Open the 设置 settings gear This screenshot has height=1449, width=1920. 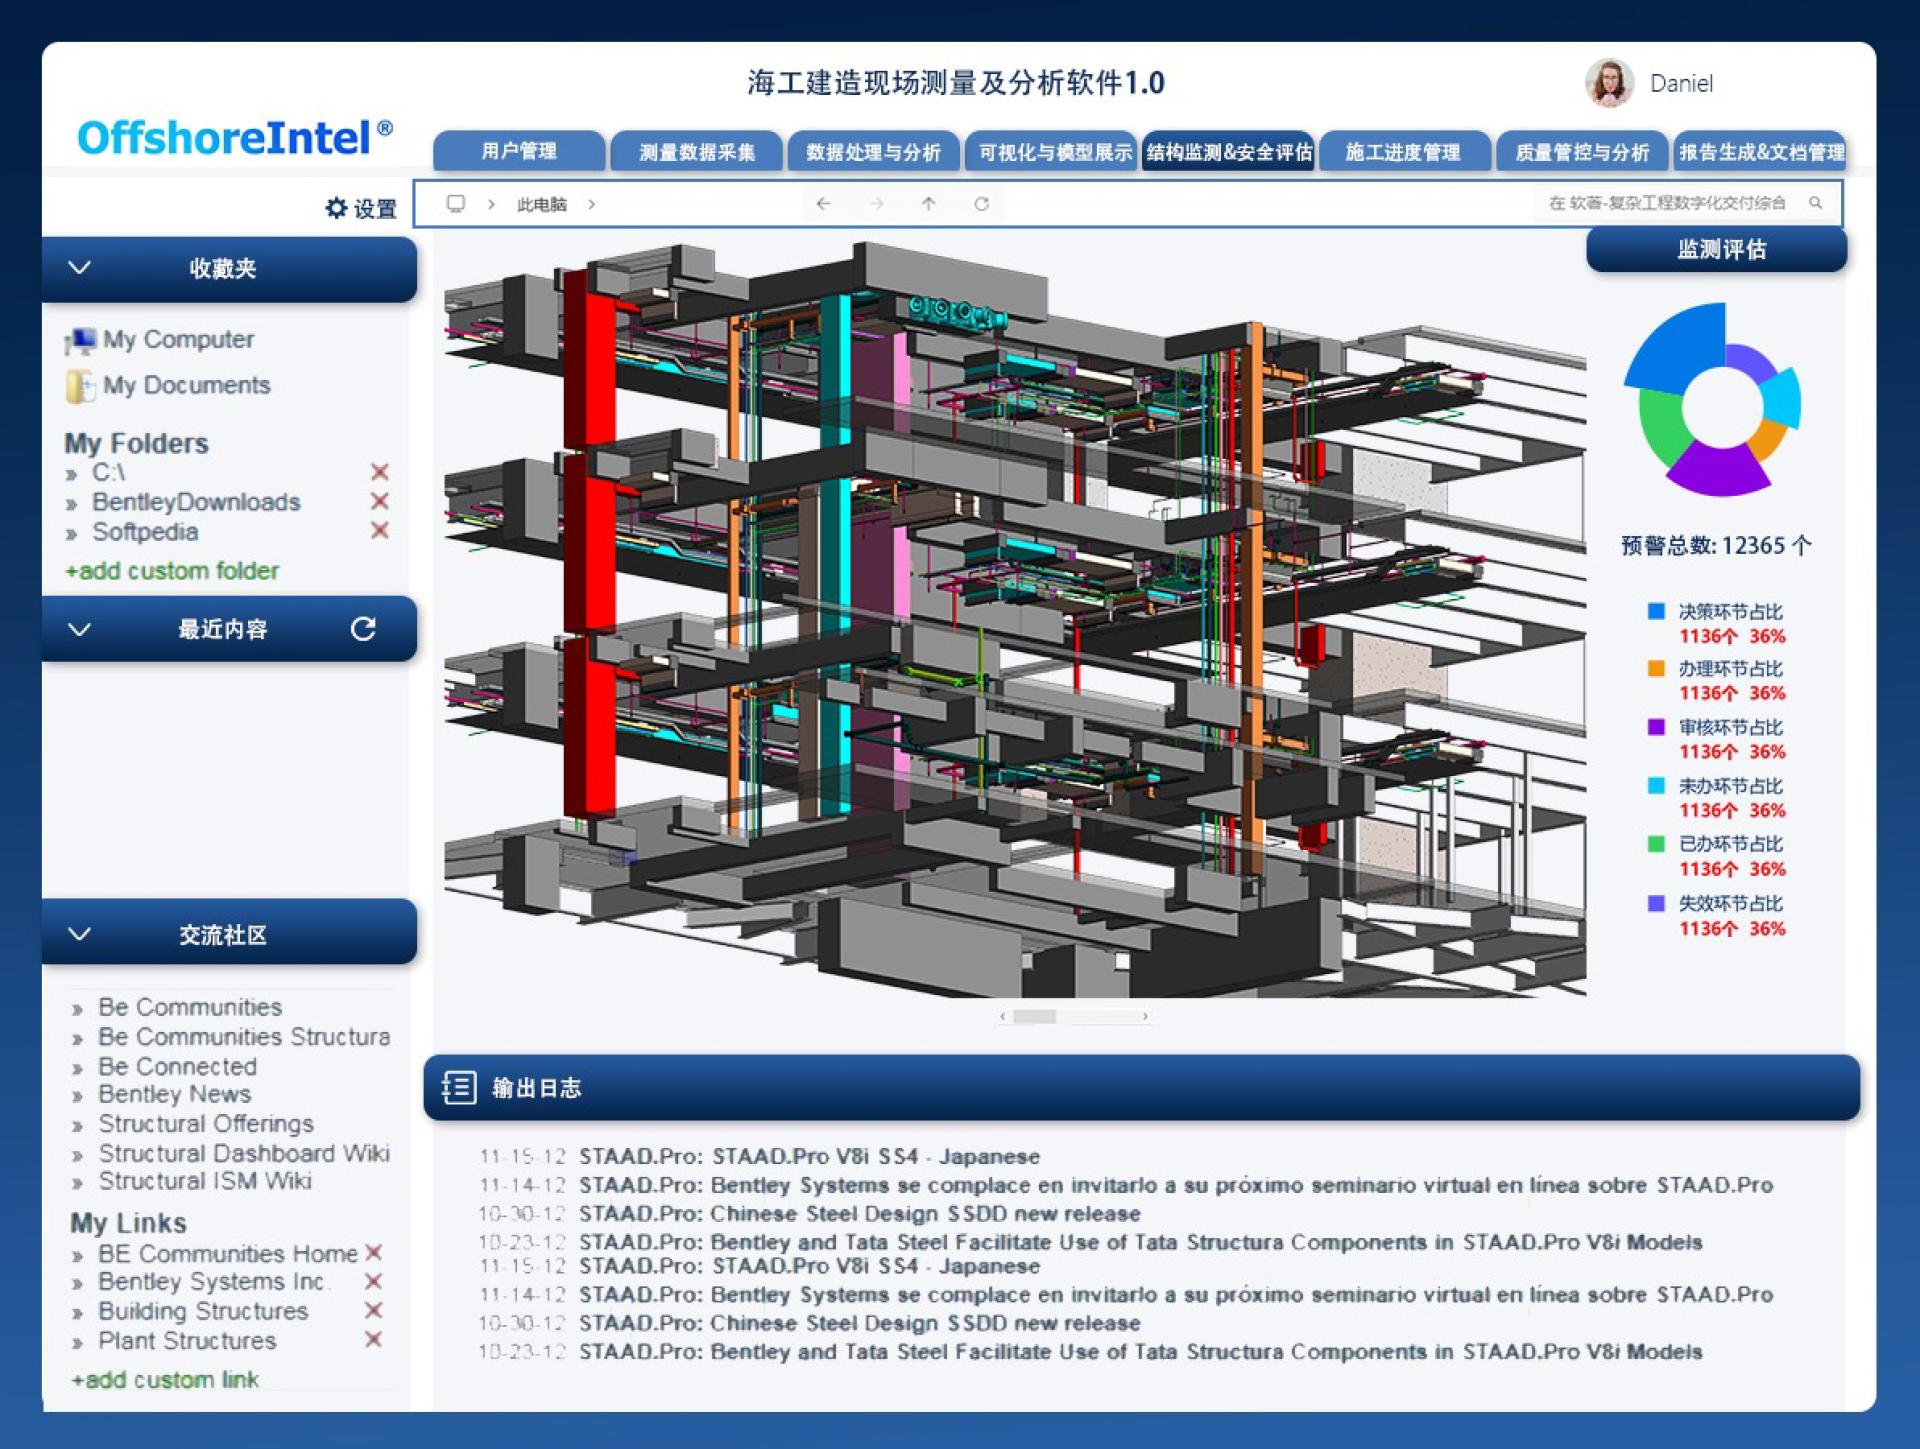(361, 208)
